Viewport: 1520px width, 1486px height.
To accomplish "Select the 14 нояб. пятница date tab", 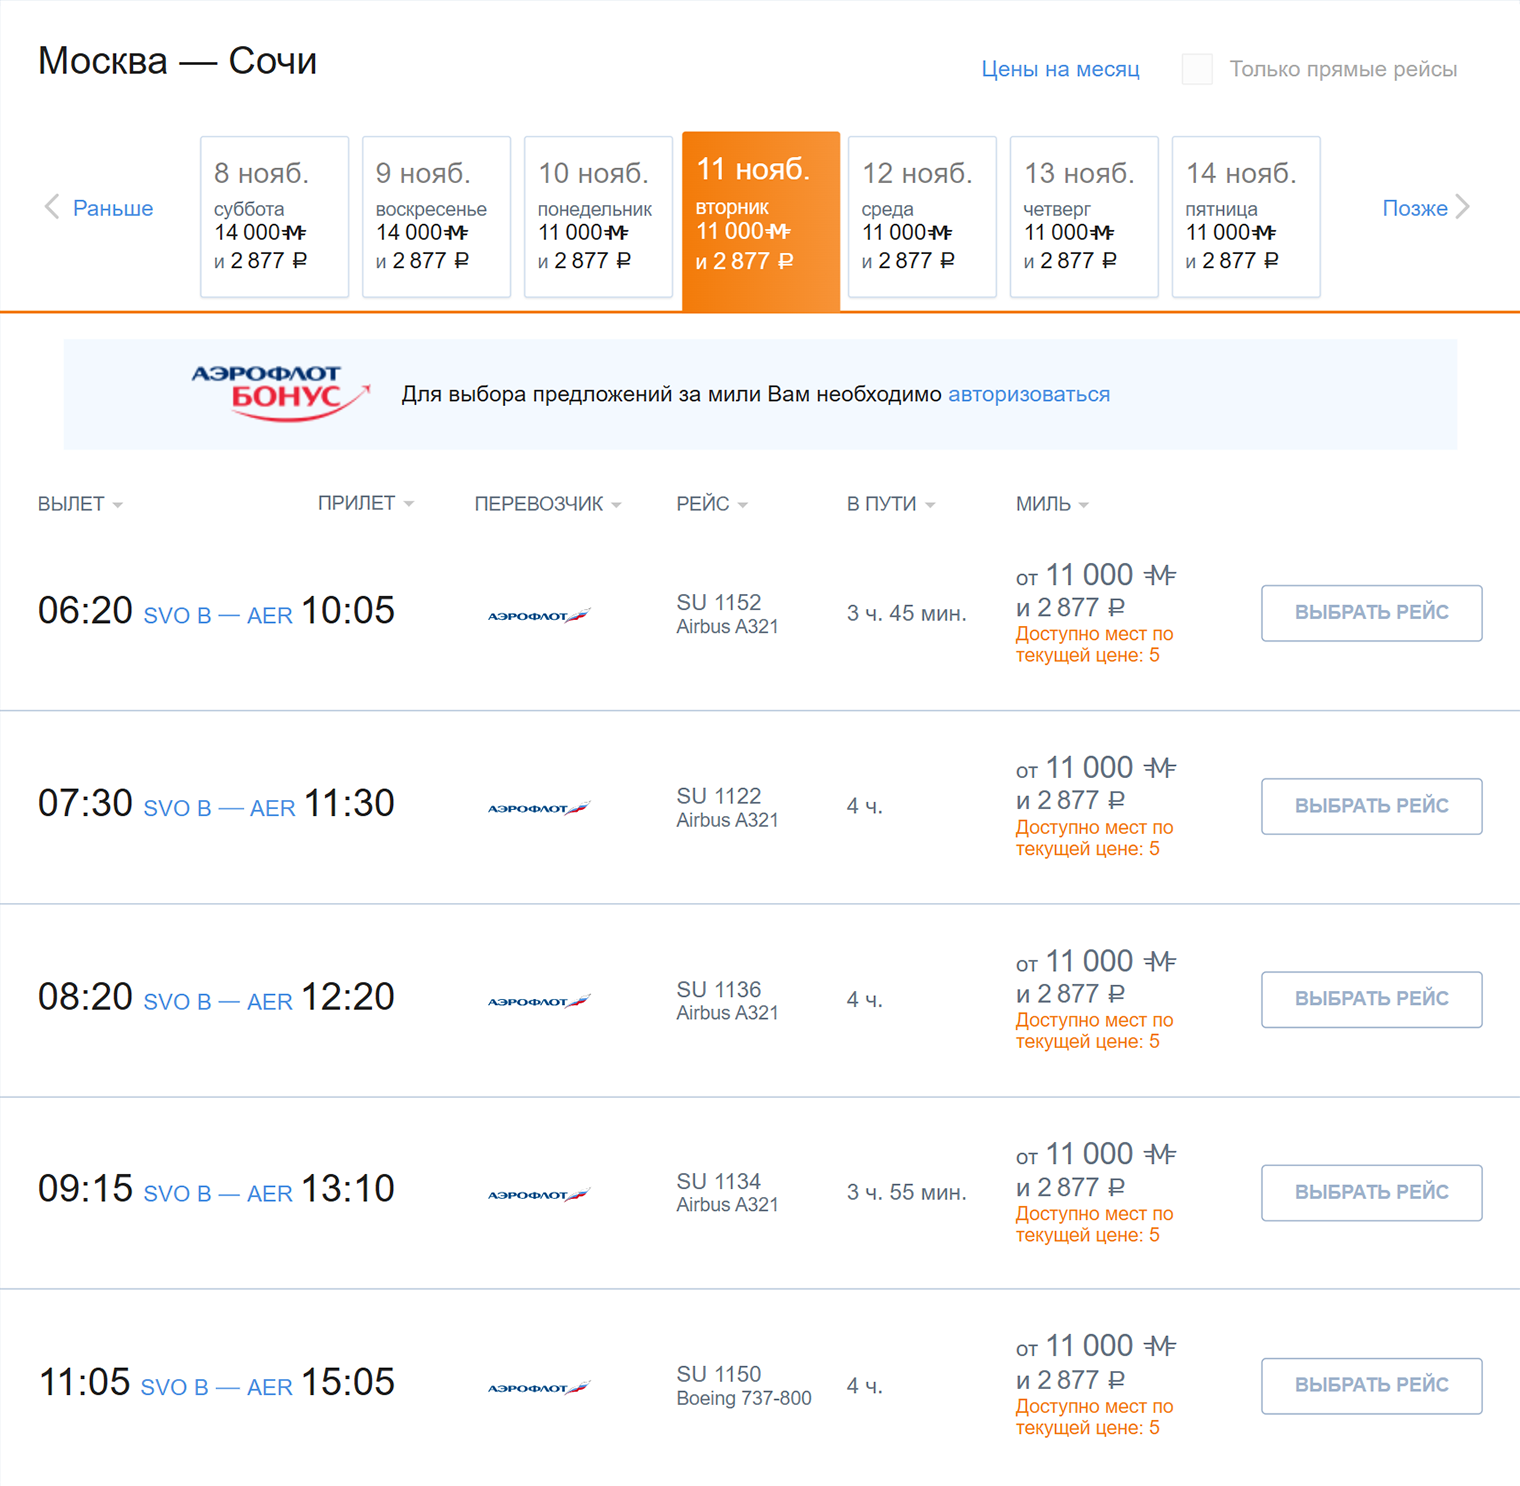I will tap(1246, 217).
